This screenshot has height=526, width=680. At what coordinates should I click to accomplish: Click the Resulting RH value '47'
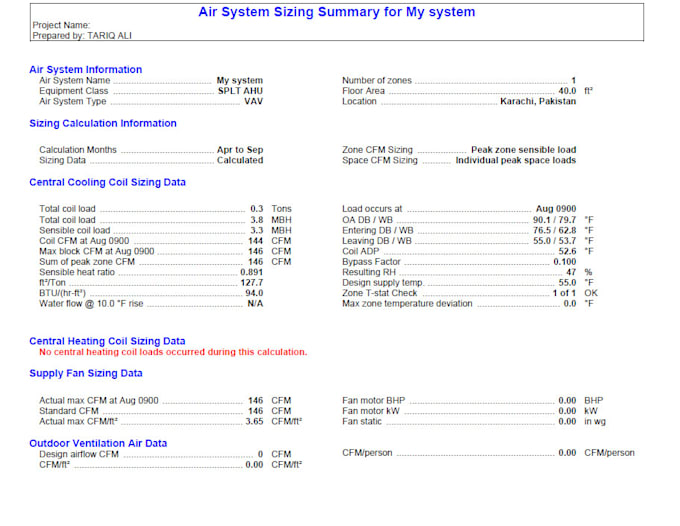571,272
